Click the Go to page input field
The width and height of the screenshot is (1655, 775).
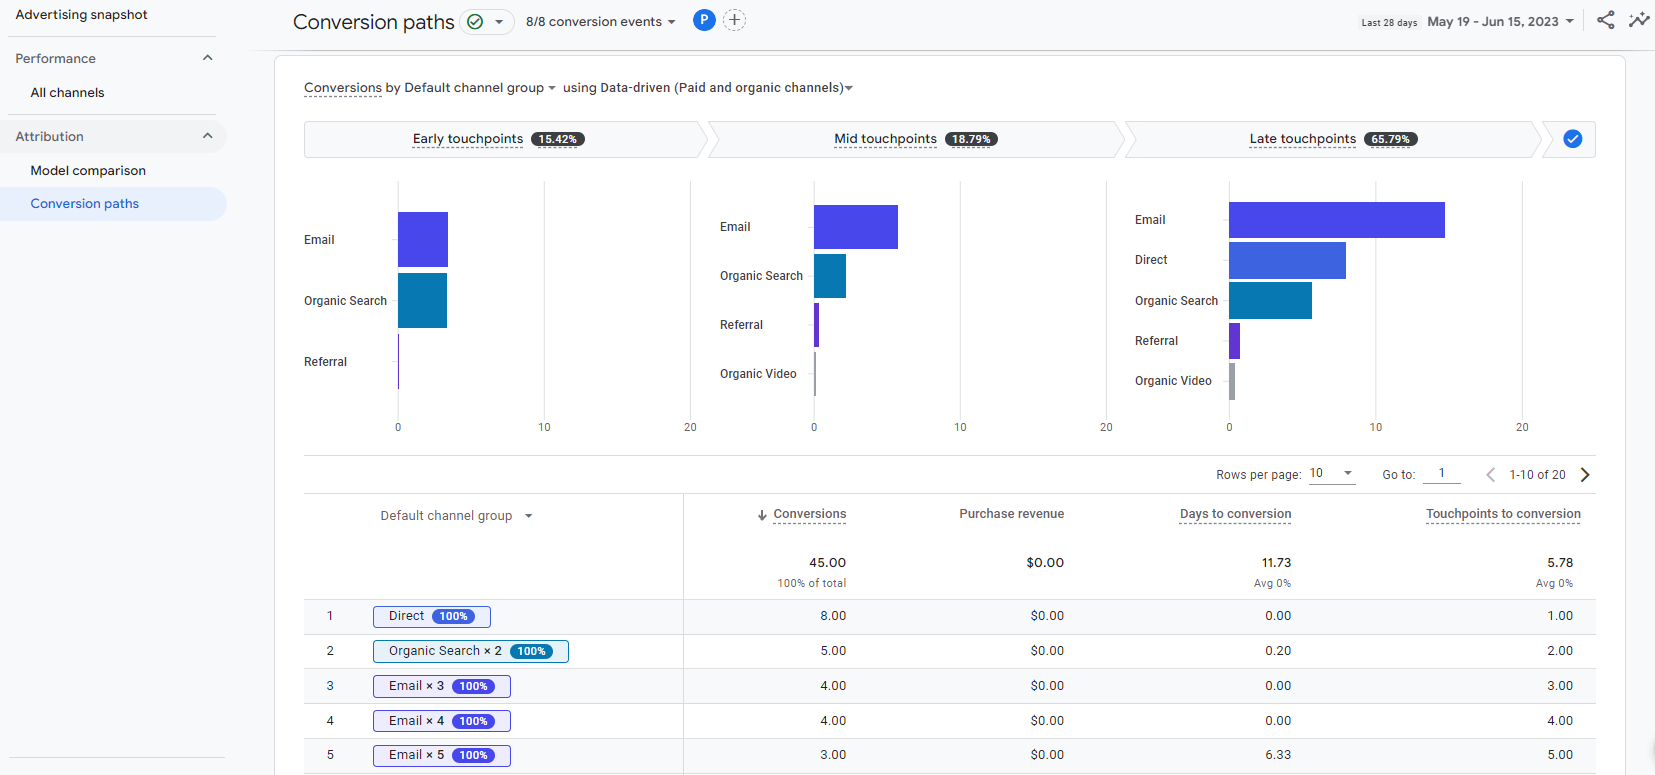[1442, 474]
